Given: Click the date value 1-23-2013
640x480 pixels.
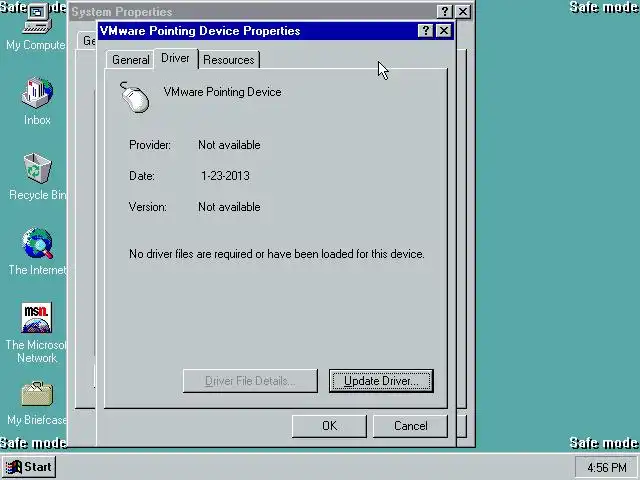Looking at the screenshot, I should [x=225, y=176].
